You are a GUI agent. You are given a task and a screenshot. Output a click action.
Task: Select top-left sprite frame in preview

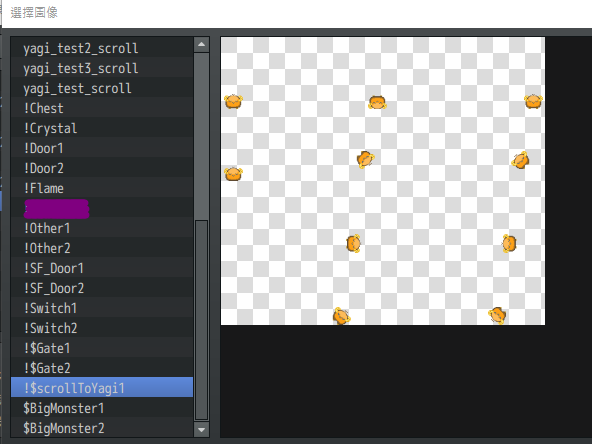point(233,101)
